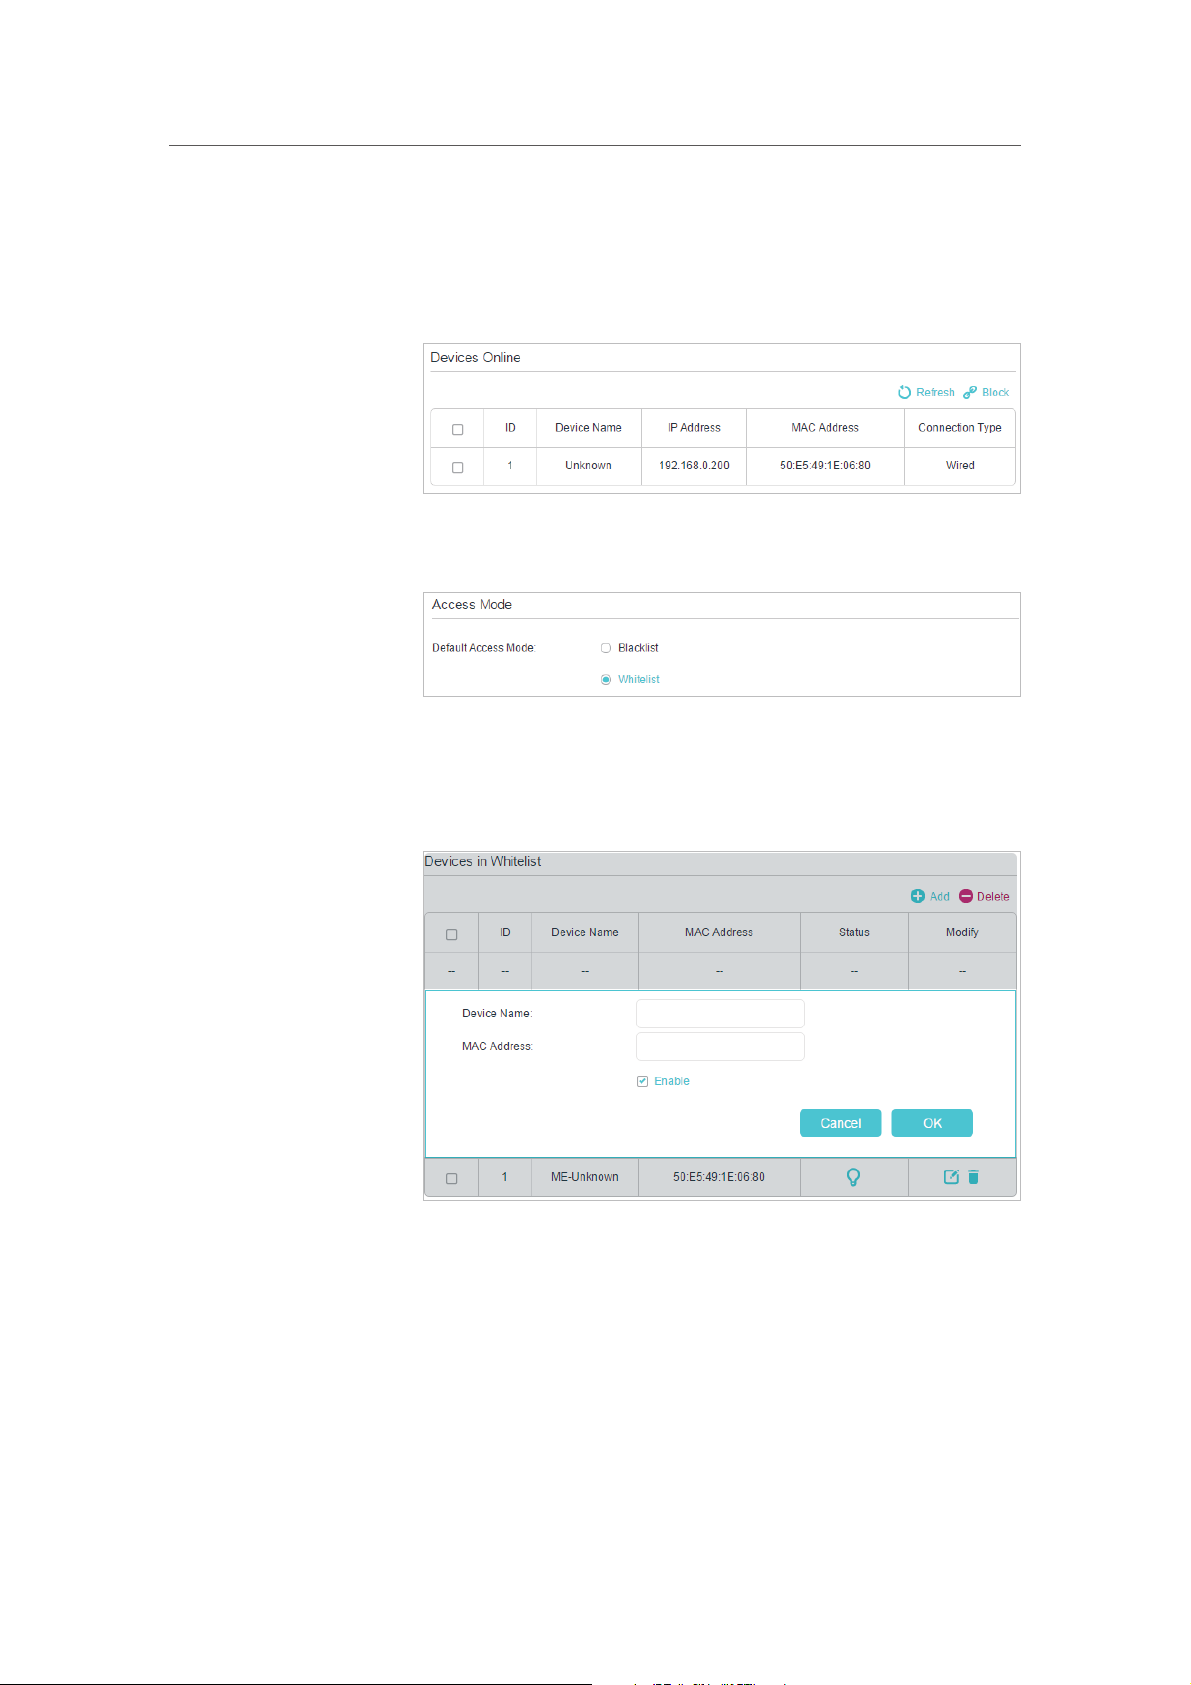Check the select-all box in Devices Online header

[458, 429]
